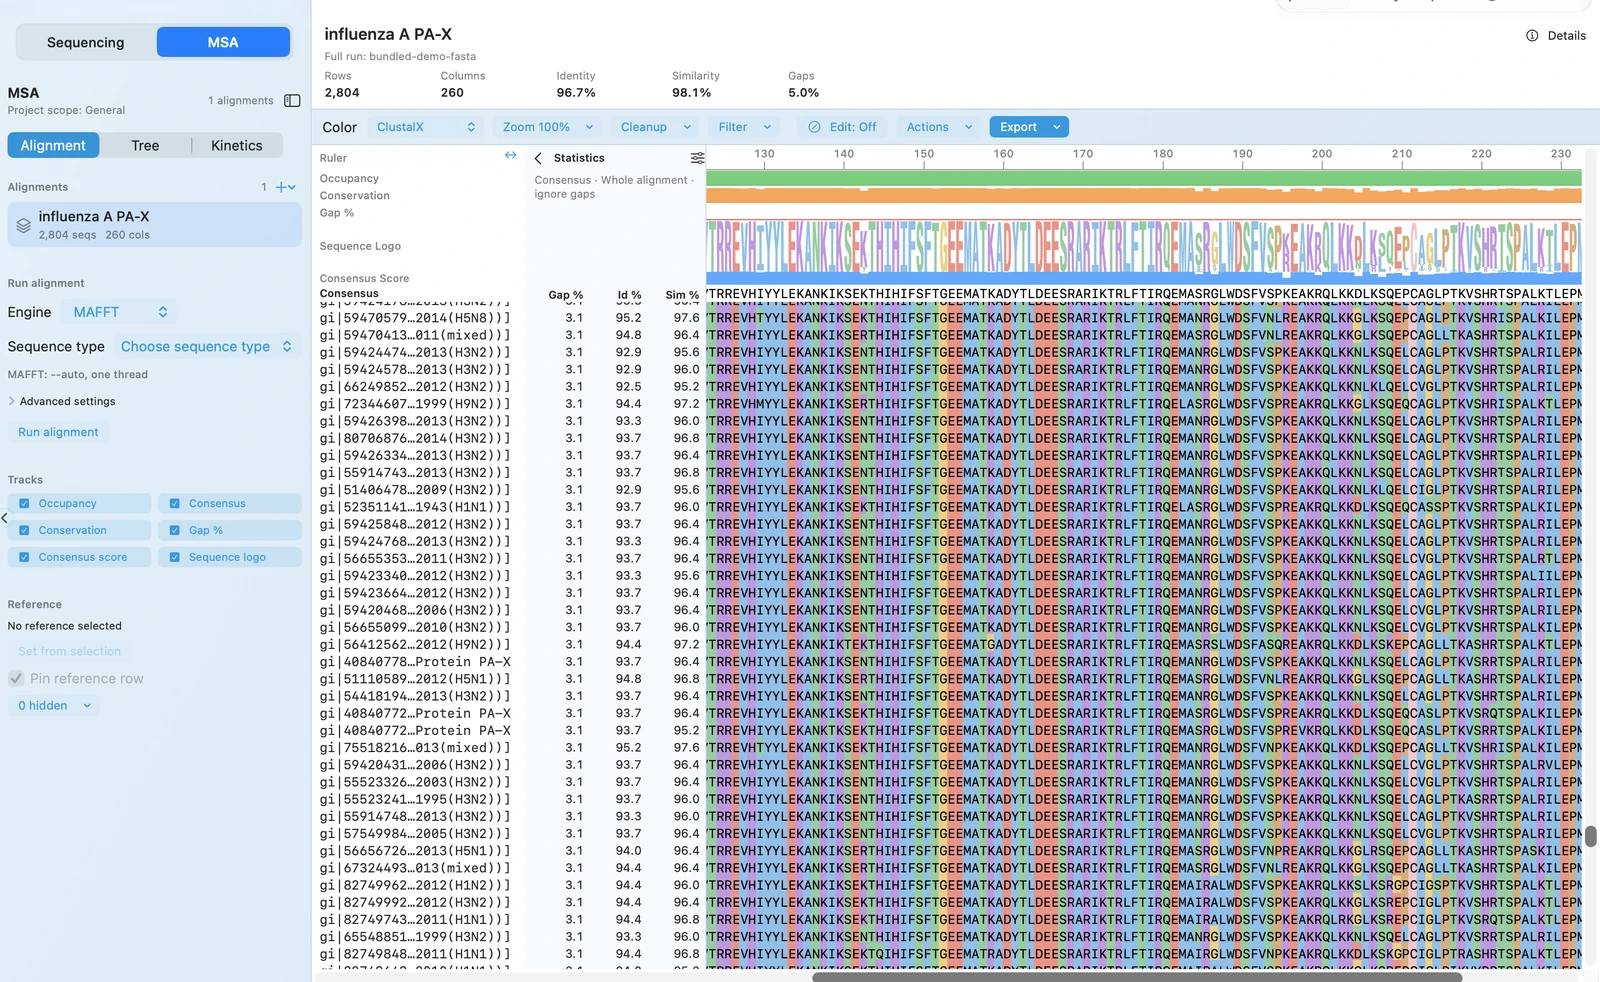Screen dimensions: 1600x982
Task: Open the Actions dropdown menu
Action: (938, 127)
